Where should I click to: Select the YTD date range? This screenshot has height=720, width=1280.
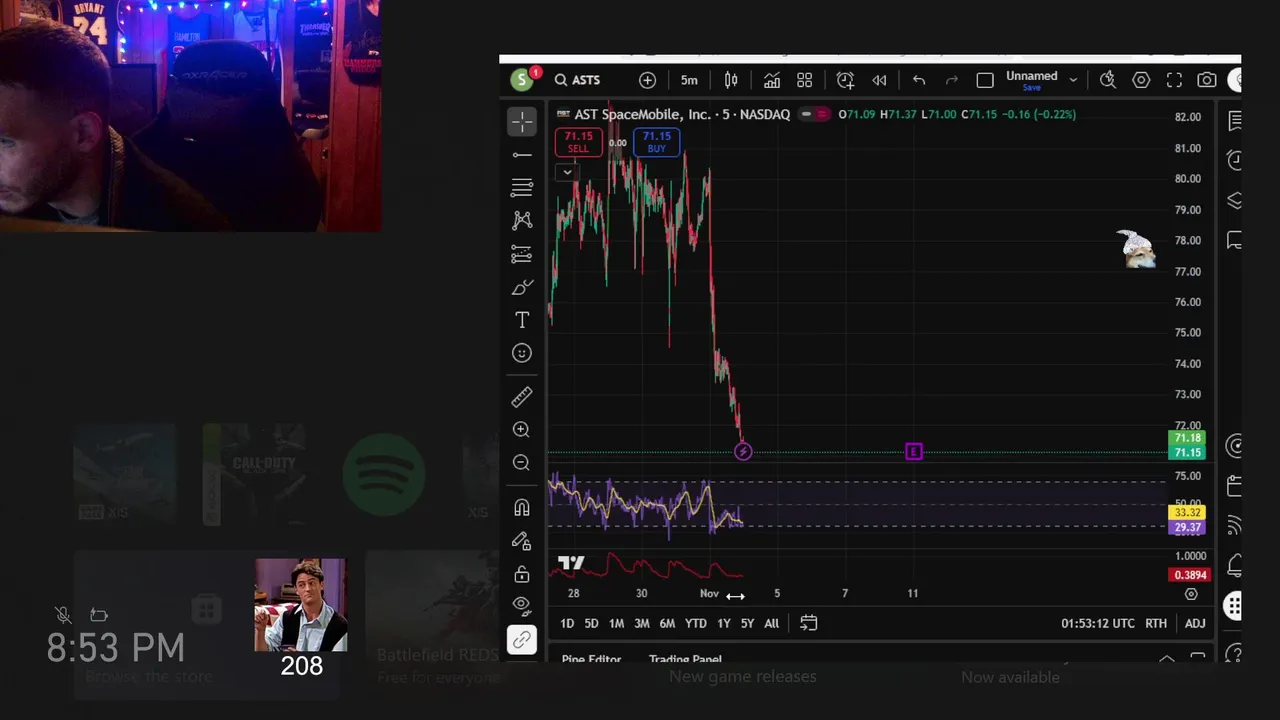695,623
